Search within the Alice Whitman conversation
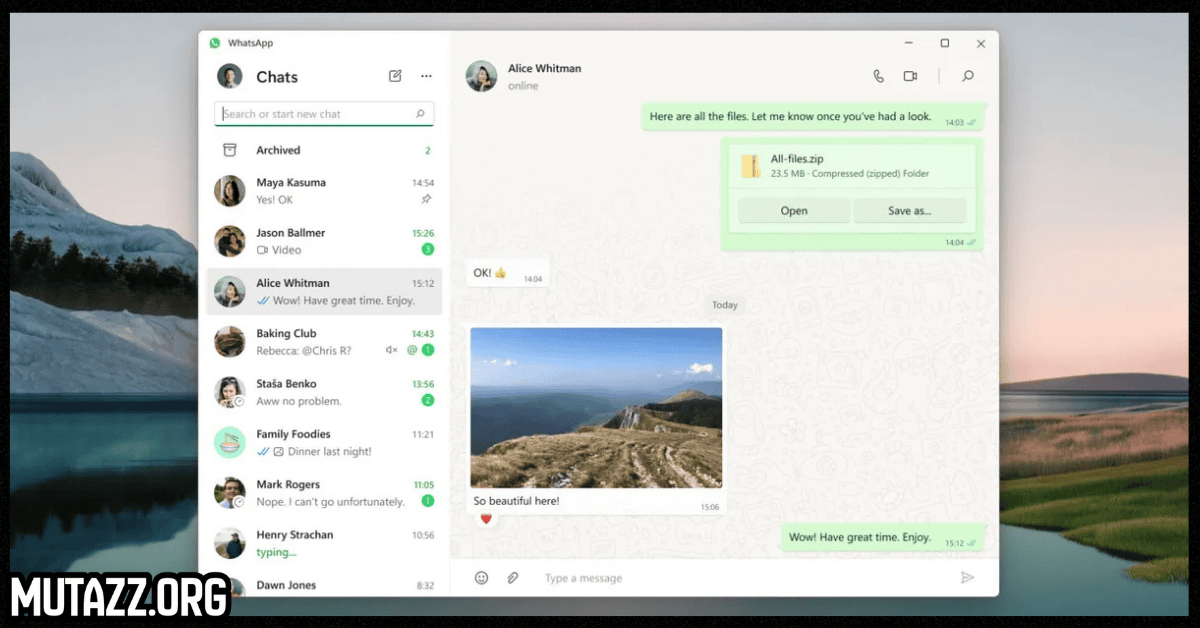 pos(967,76)
